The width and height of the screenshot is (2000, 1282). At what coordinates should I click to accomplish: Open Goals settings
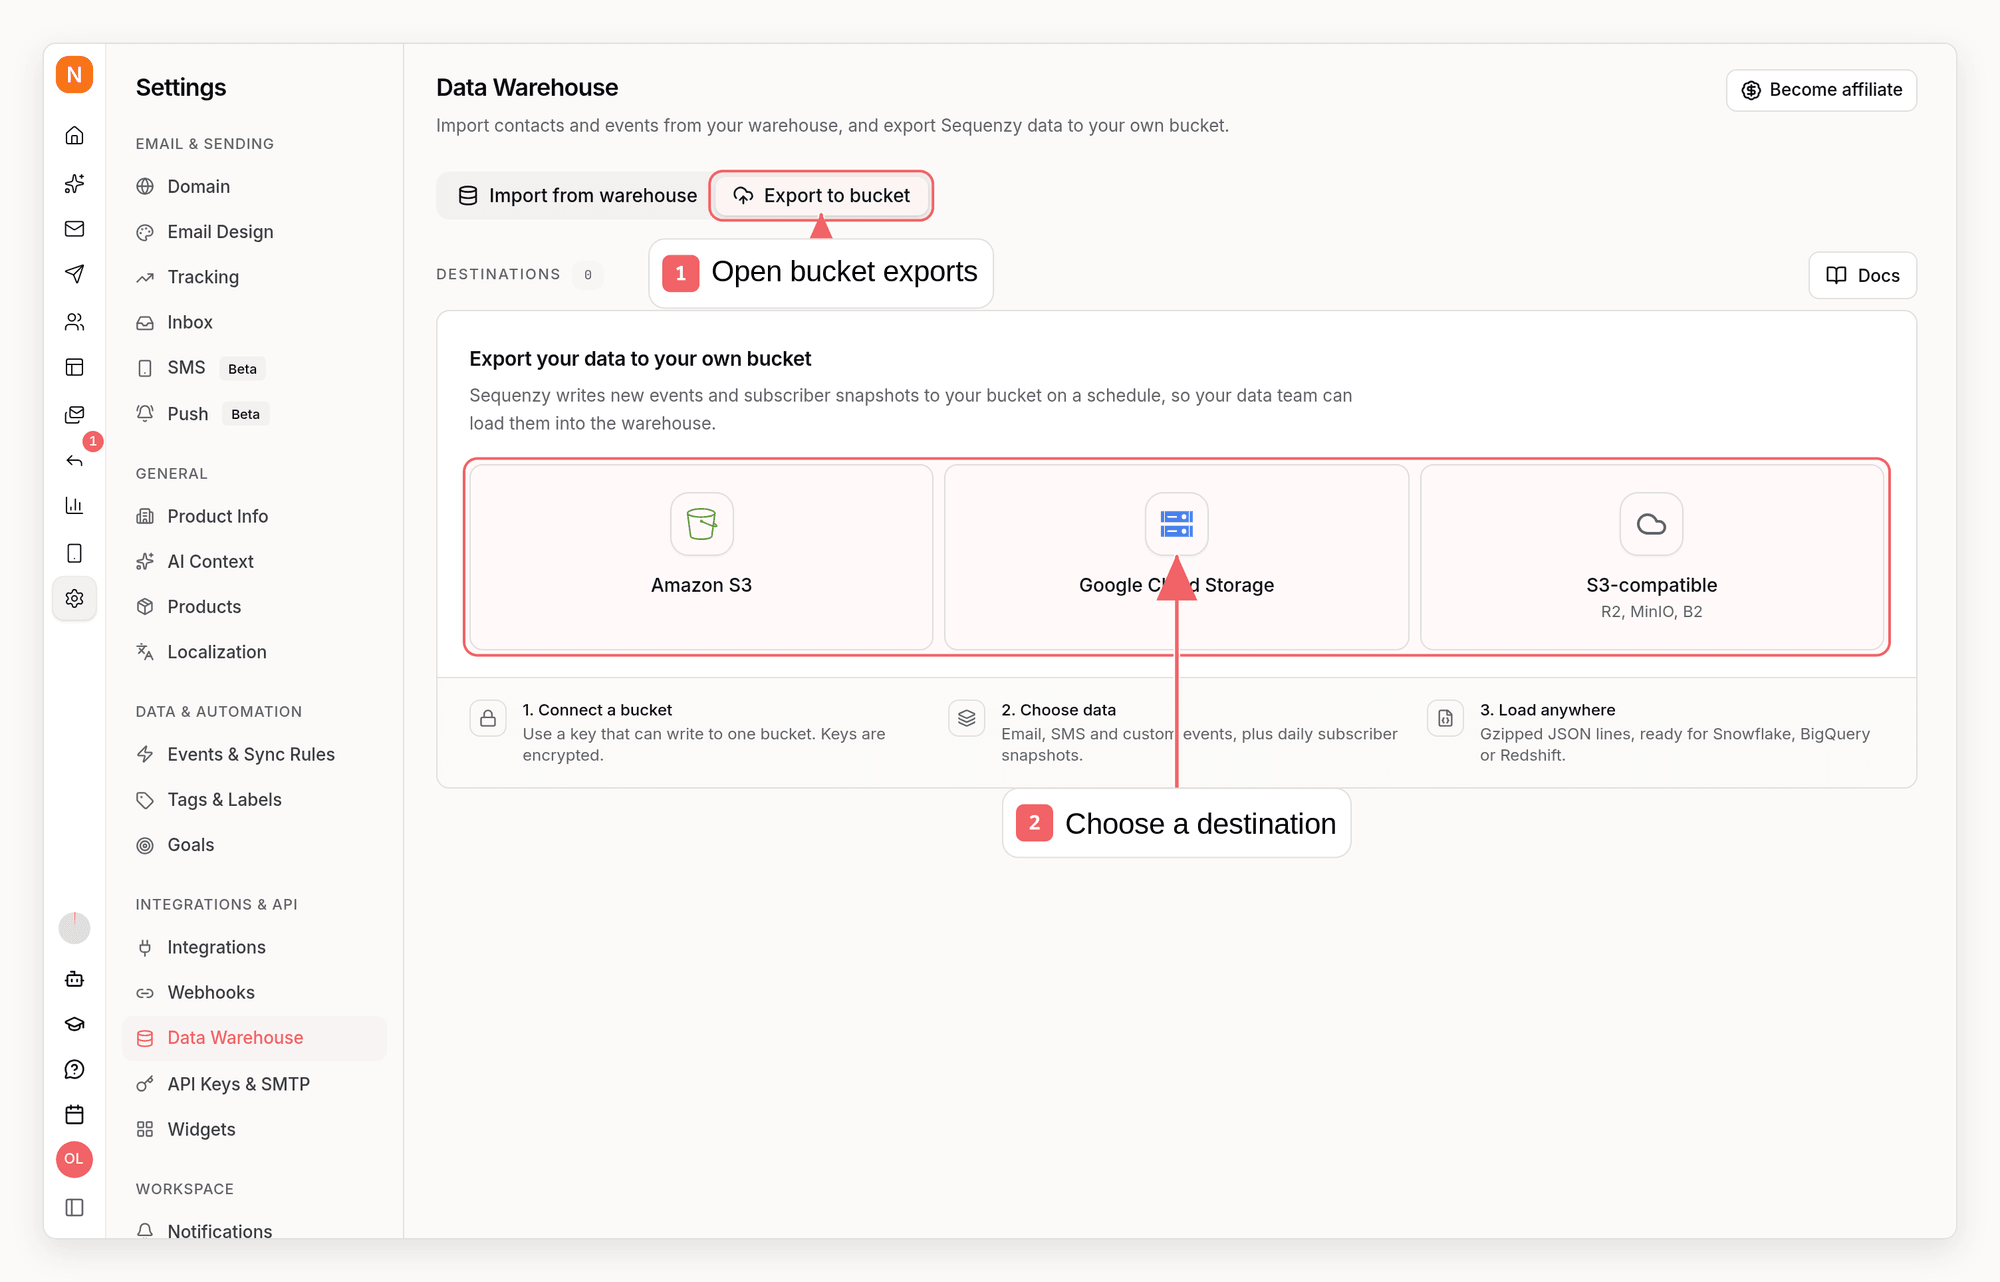254,845
